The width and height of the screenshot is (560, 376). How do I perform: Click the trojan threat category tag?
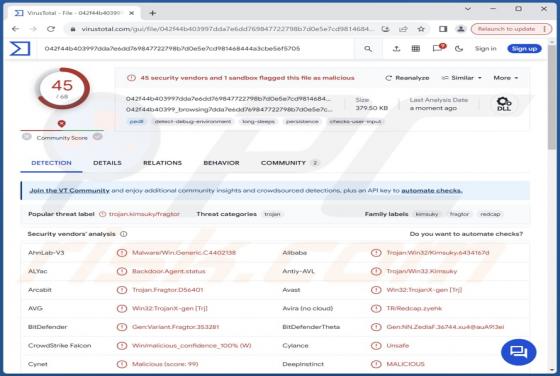[272, 214]
